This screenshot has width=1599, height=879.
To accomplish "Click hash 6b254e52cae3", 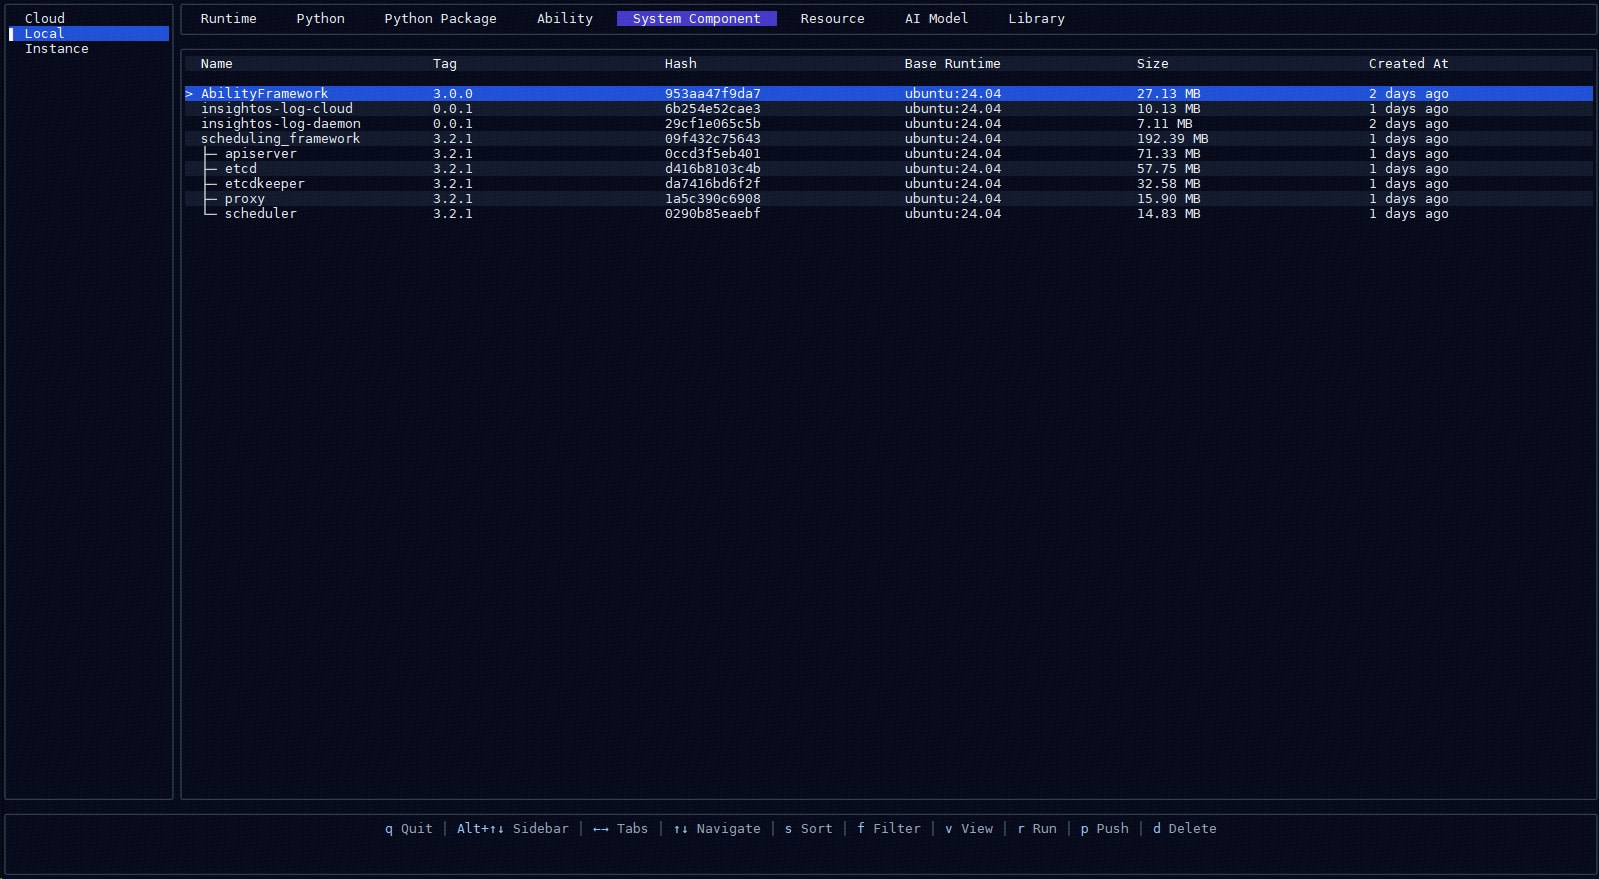I will pyautogui.click(x=713, y=108).
